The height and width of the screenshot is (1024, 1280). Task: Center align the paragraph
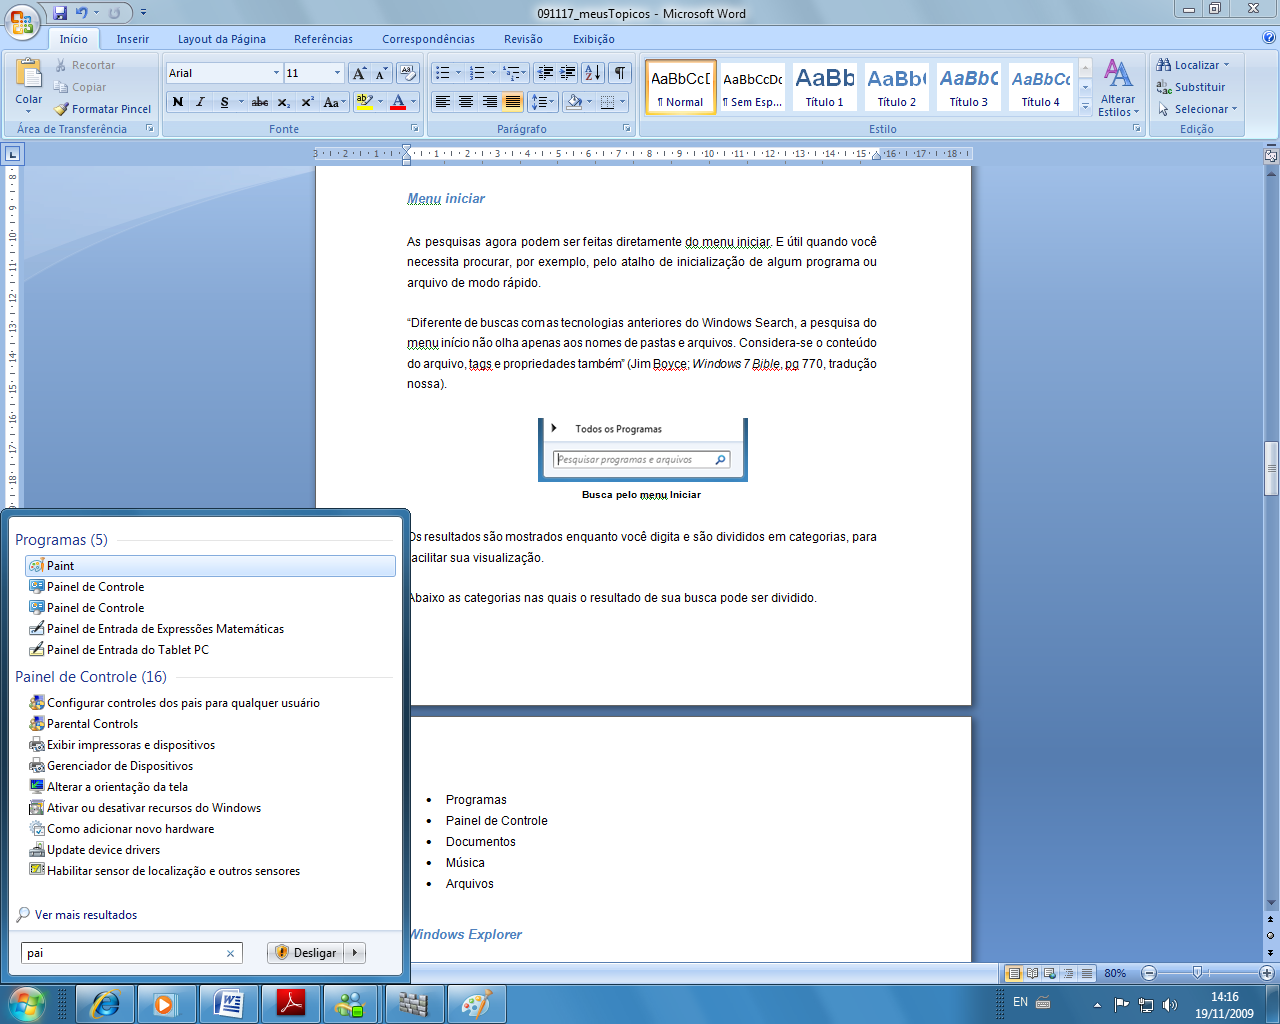click(x=466, y=102)
